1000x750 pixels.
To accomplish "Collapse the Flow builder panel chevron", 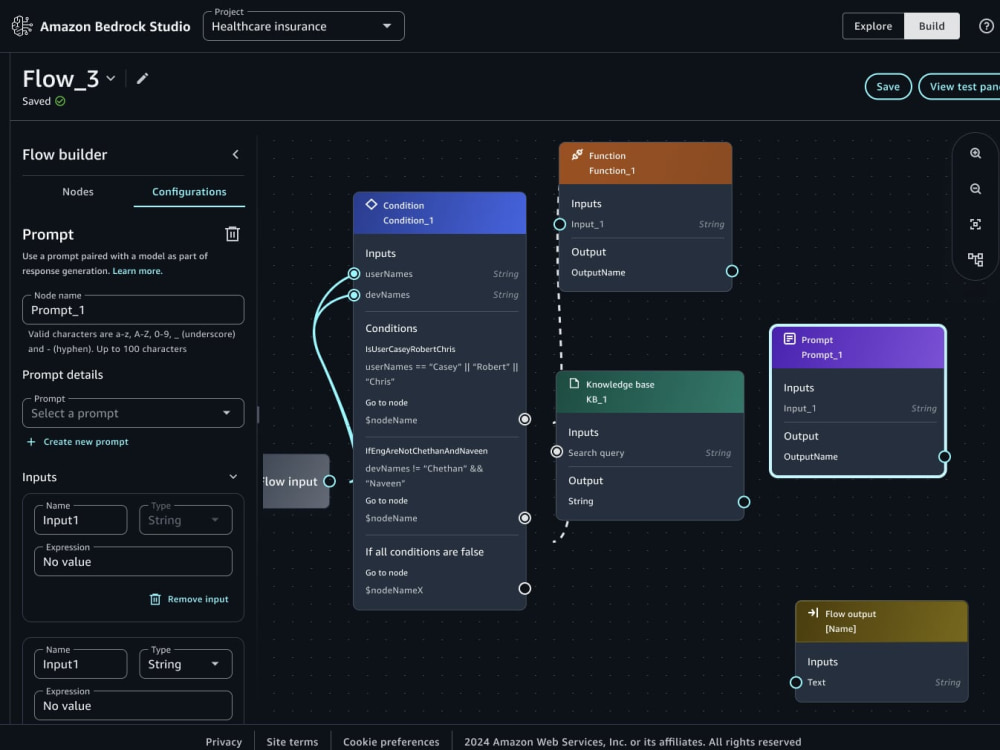I will pyautogui.click(x=235, y=154).
